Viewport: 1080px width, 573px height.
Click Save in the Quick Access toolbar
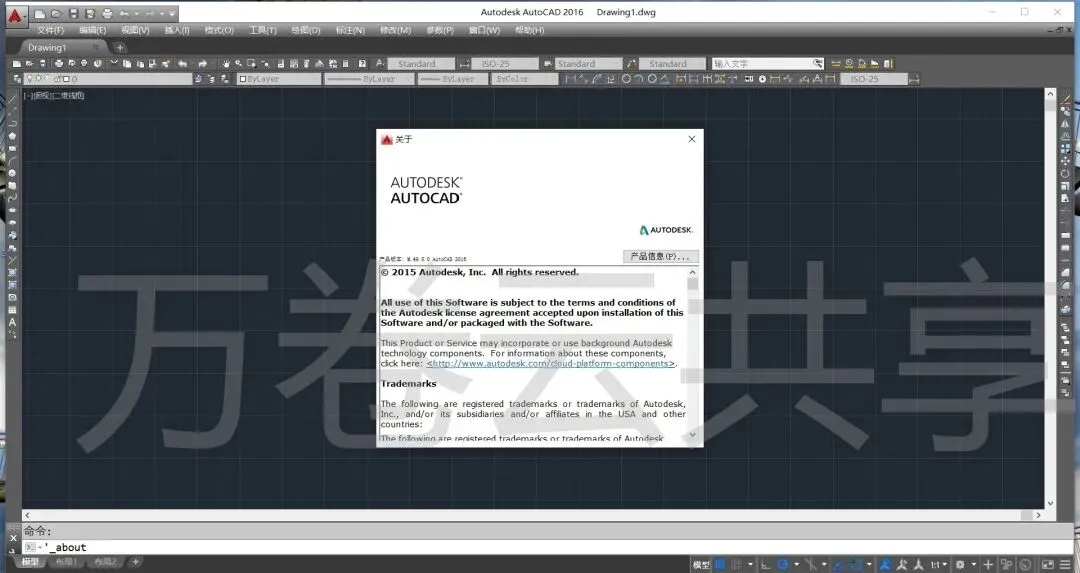point(74,14)
